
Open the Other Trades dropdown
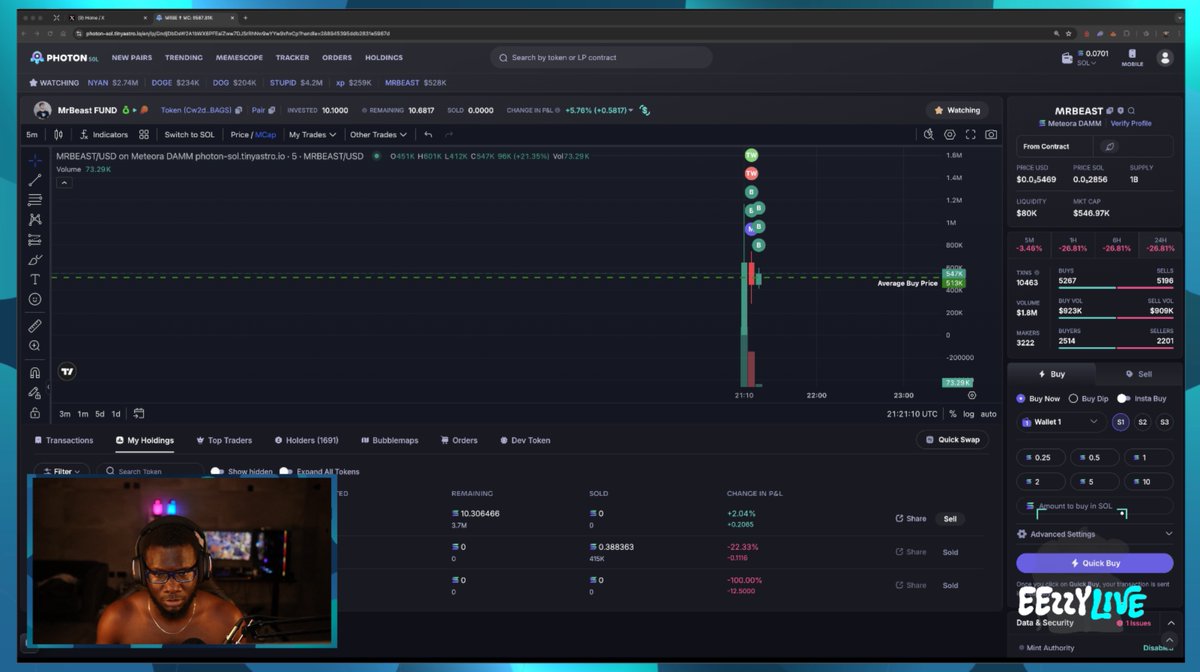coord(378,134)
